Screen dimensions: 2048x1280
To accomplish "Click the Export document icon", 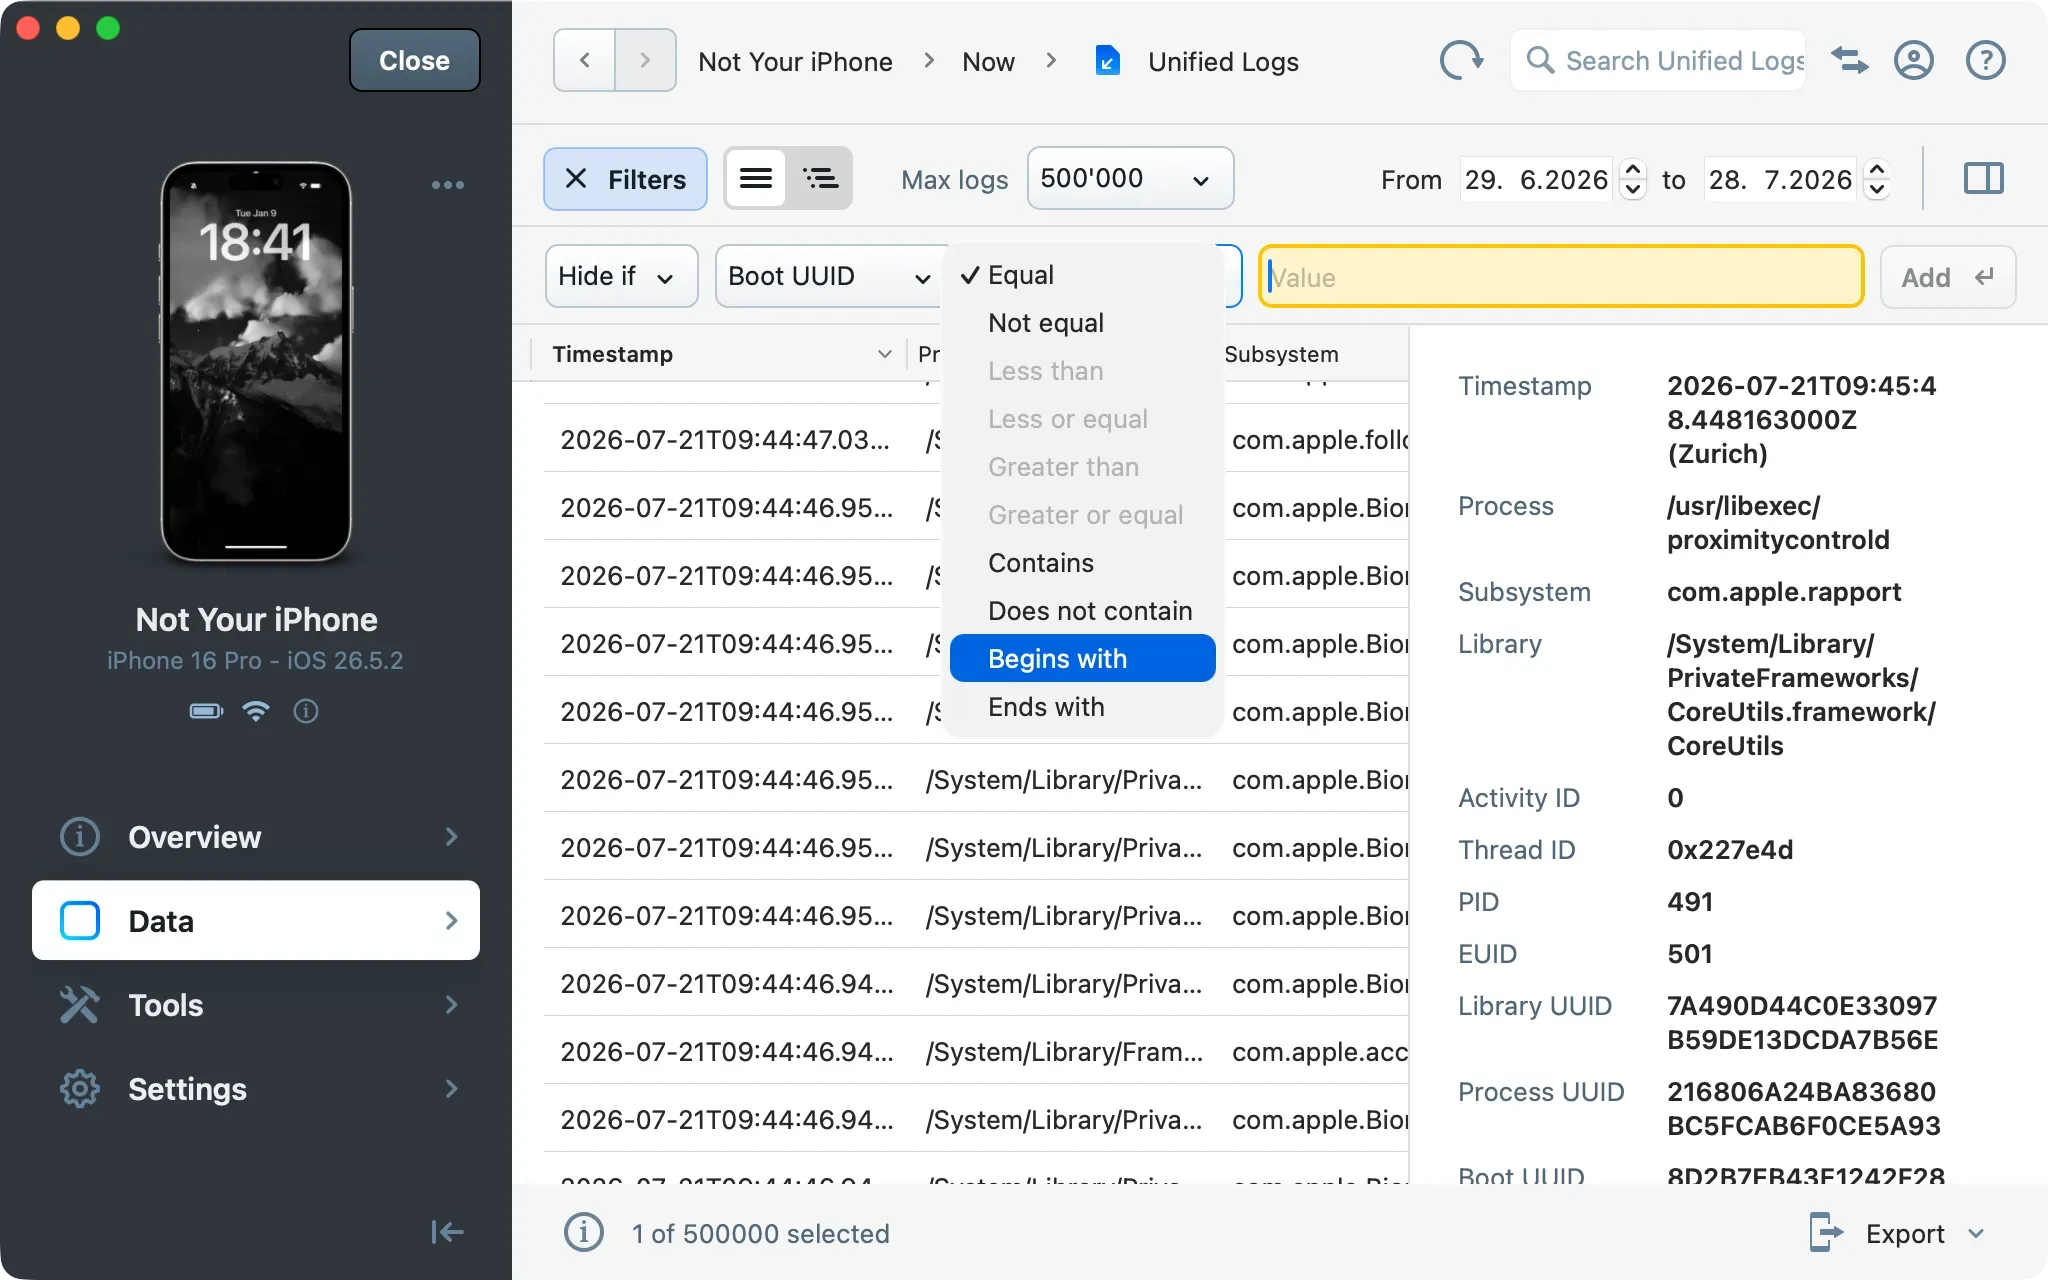I will (x=1825, y=1233).
